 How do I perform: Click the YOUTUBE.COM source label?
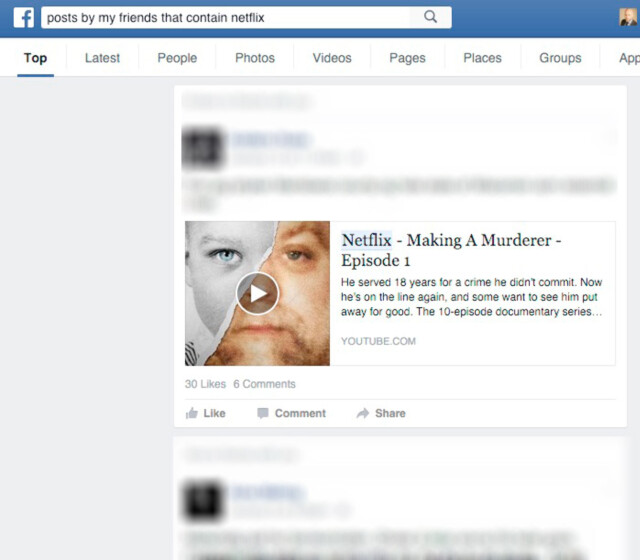[x=378, y=341]
